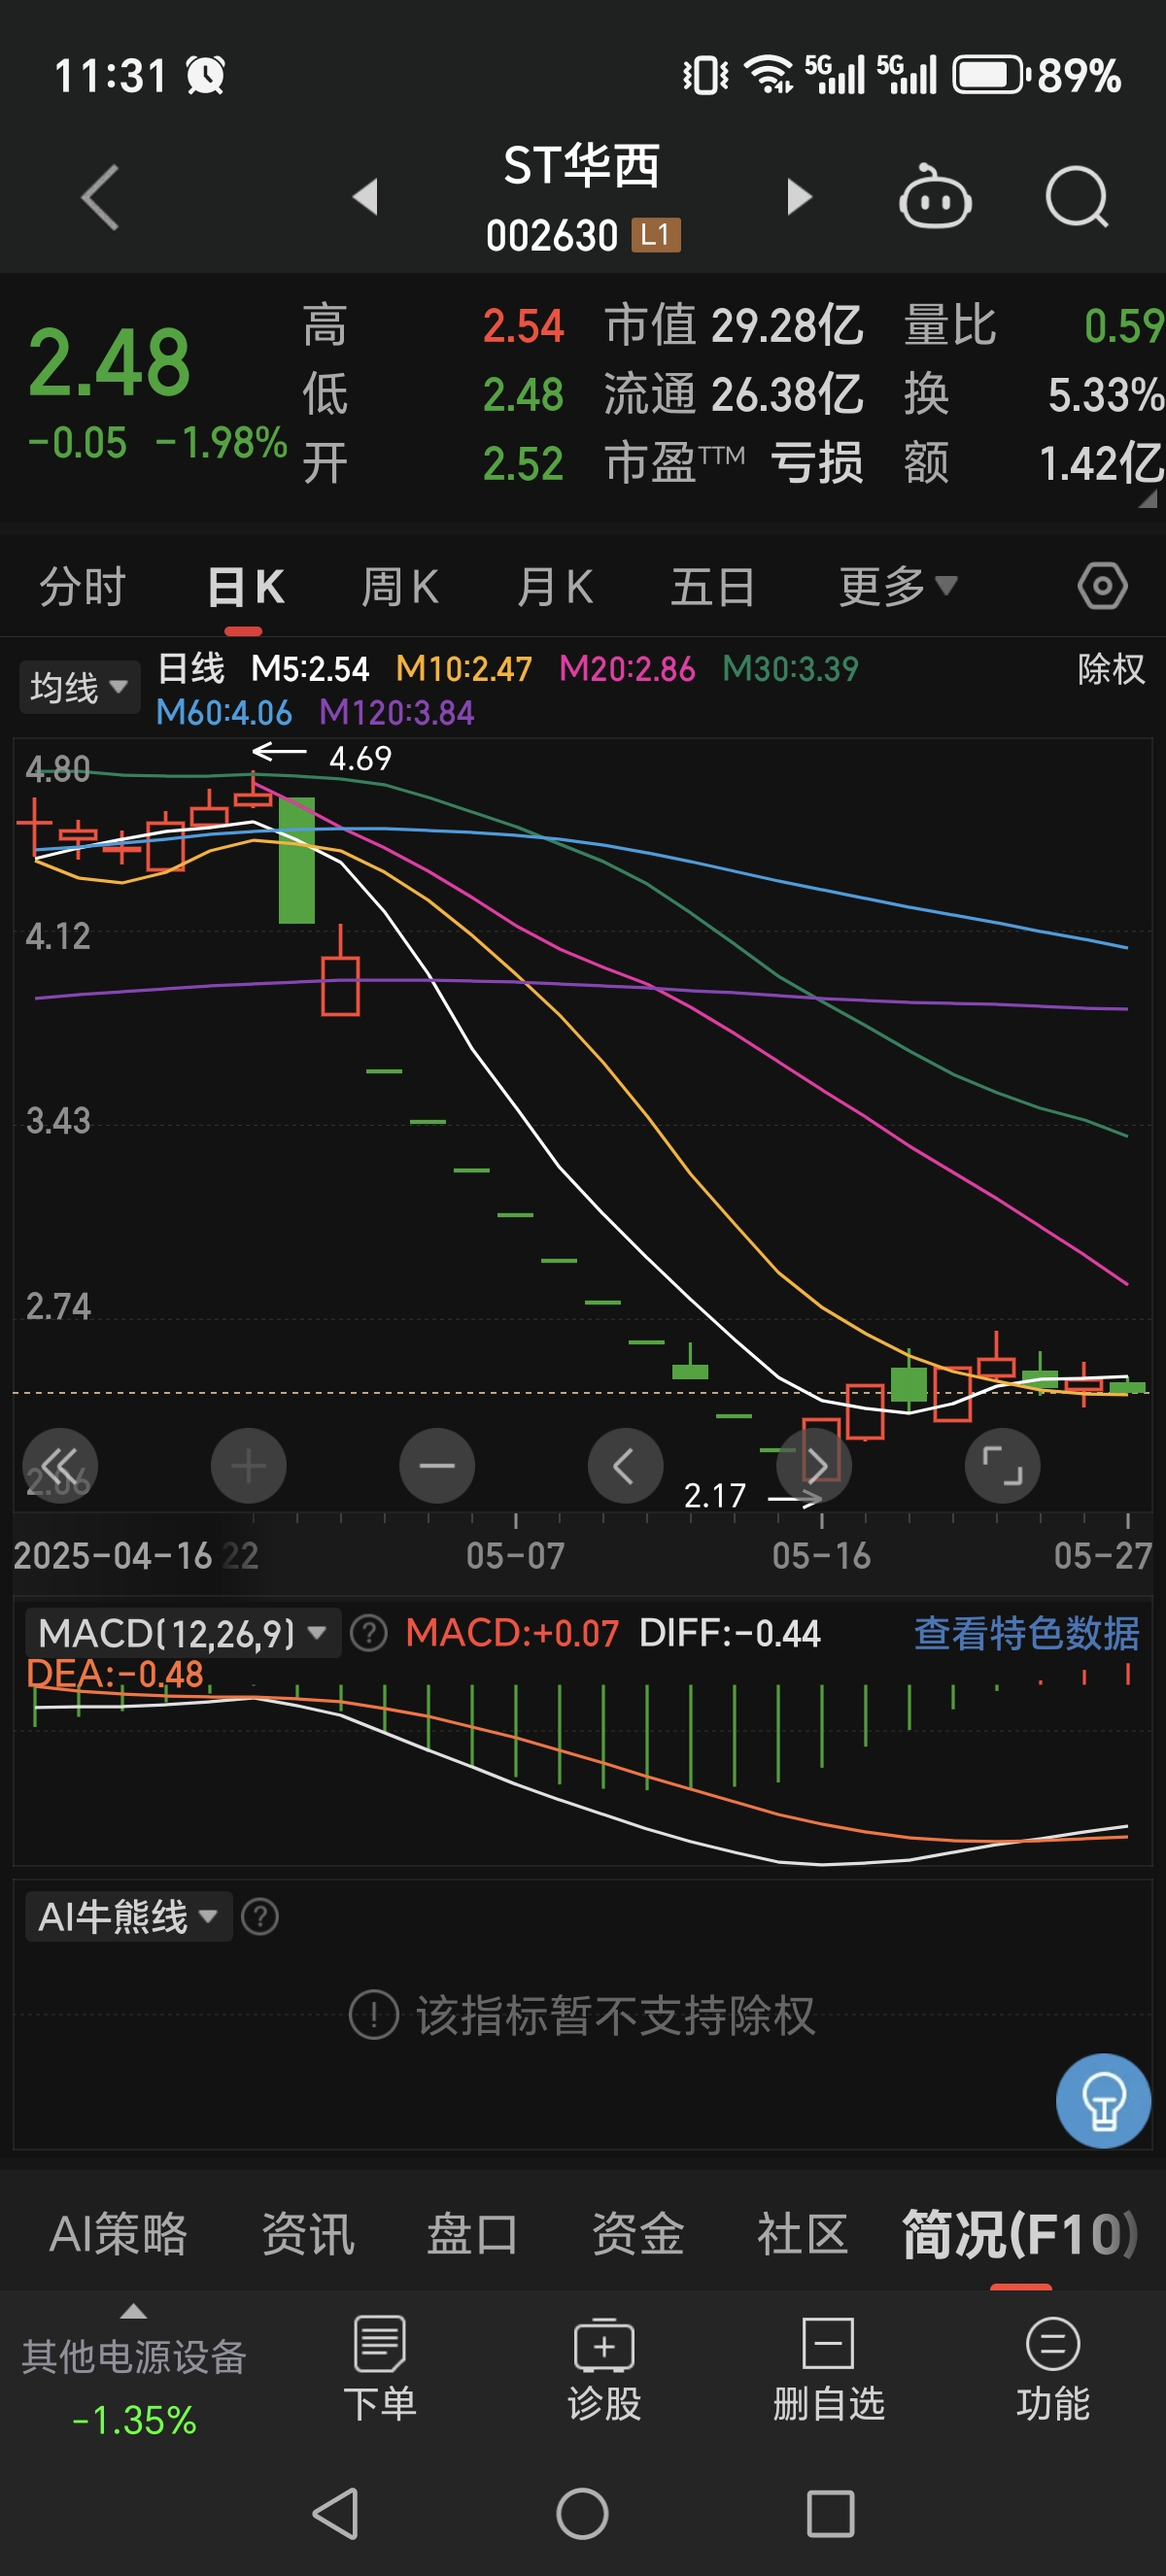The width and height of the screenshot is (1166, 2576).
Task: Open 功能 functions menu icon
Action: [x=1052, y=2368]
